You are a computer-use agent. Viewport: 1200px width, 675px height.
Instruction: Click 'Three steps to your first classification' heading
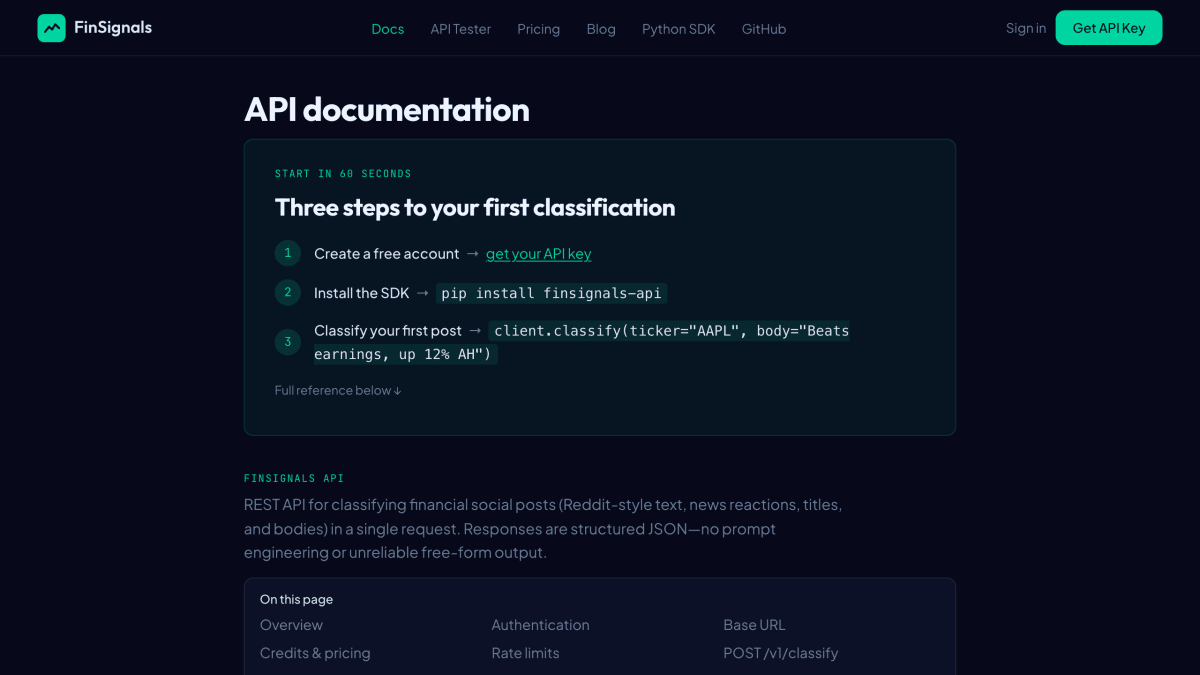coord(475,208)
